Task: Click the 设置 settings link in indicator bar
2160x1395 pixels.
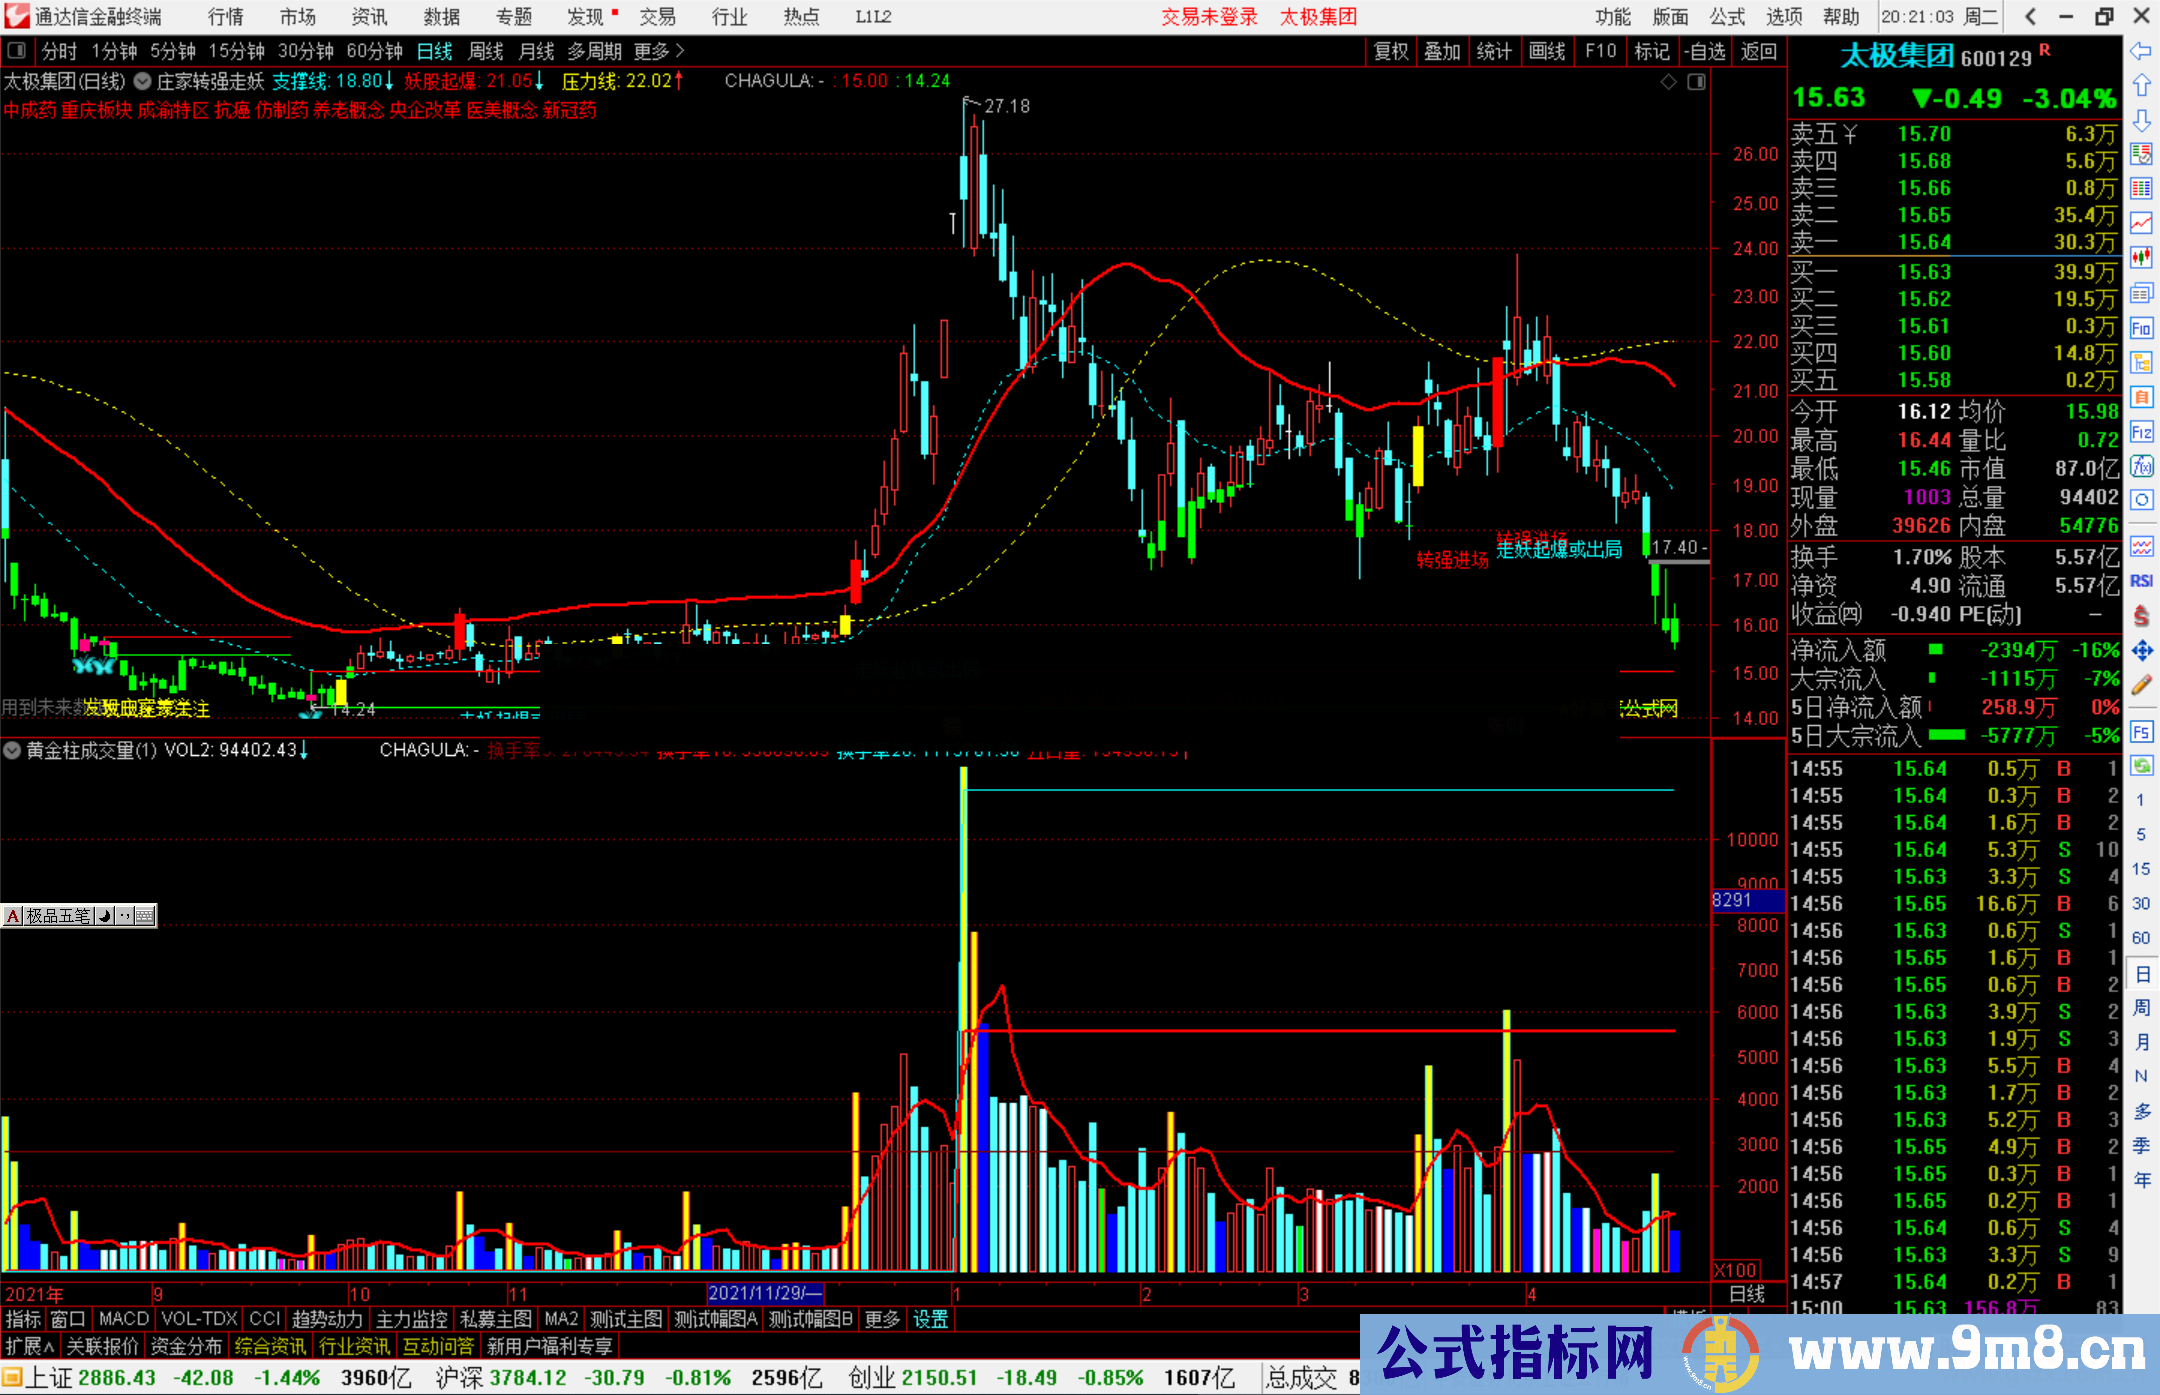Action: tap(930, 1319)
